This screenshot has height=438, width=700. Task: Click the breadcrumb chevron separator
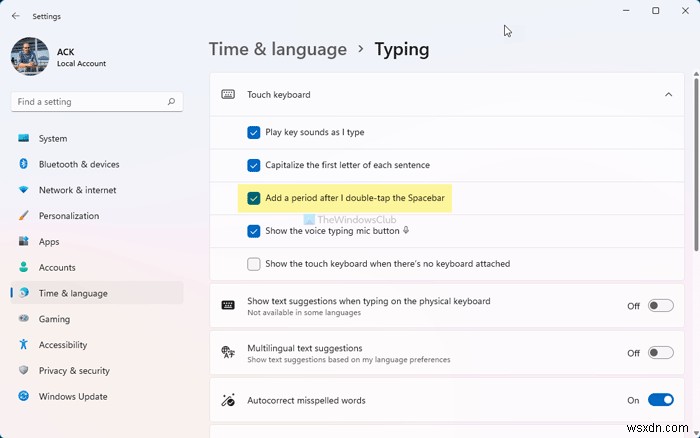pyautogui.click(x=361, y=49)
